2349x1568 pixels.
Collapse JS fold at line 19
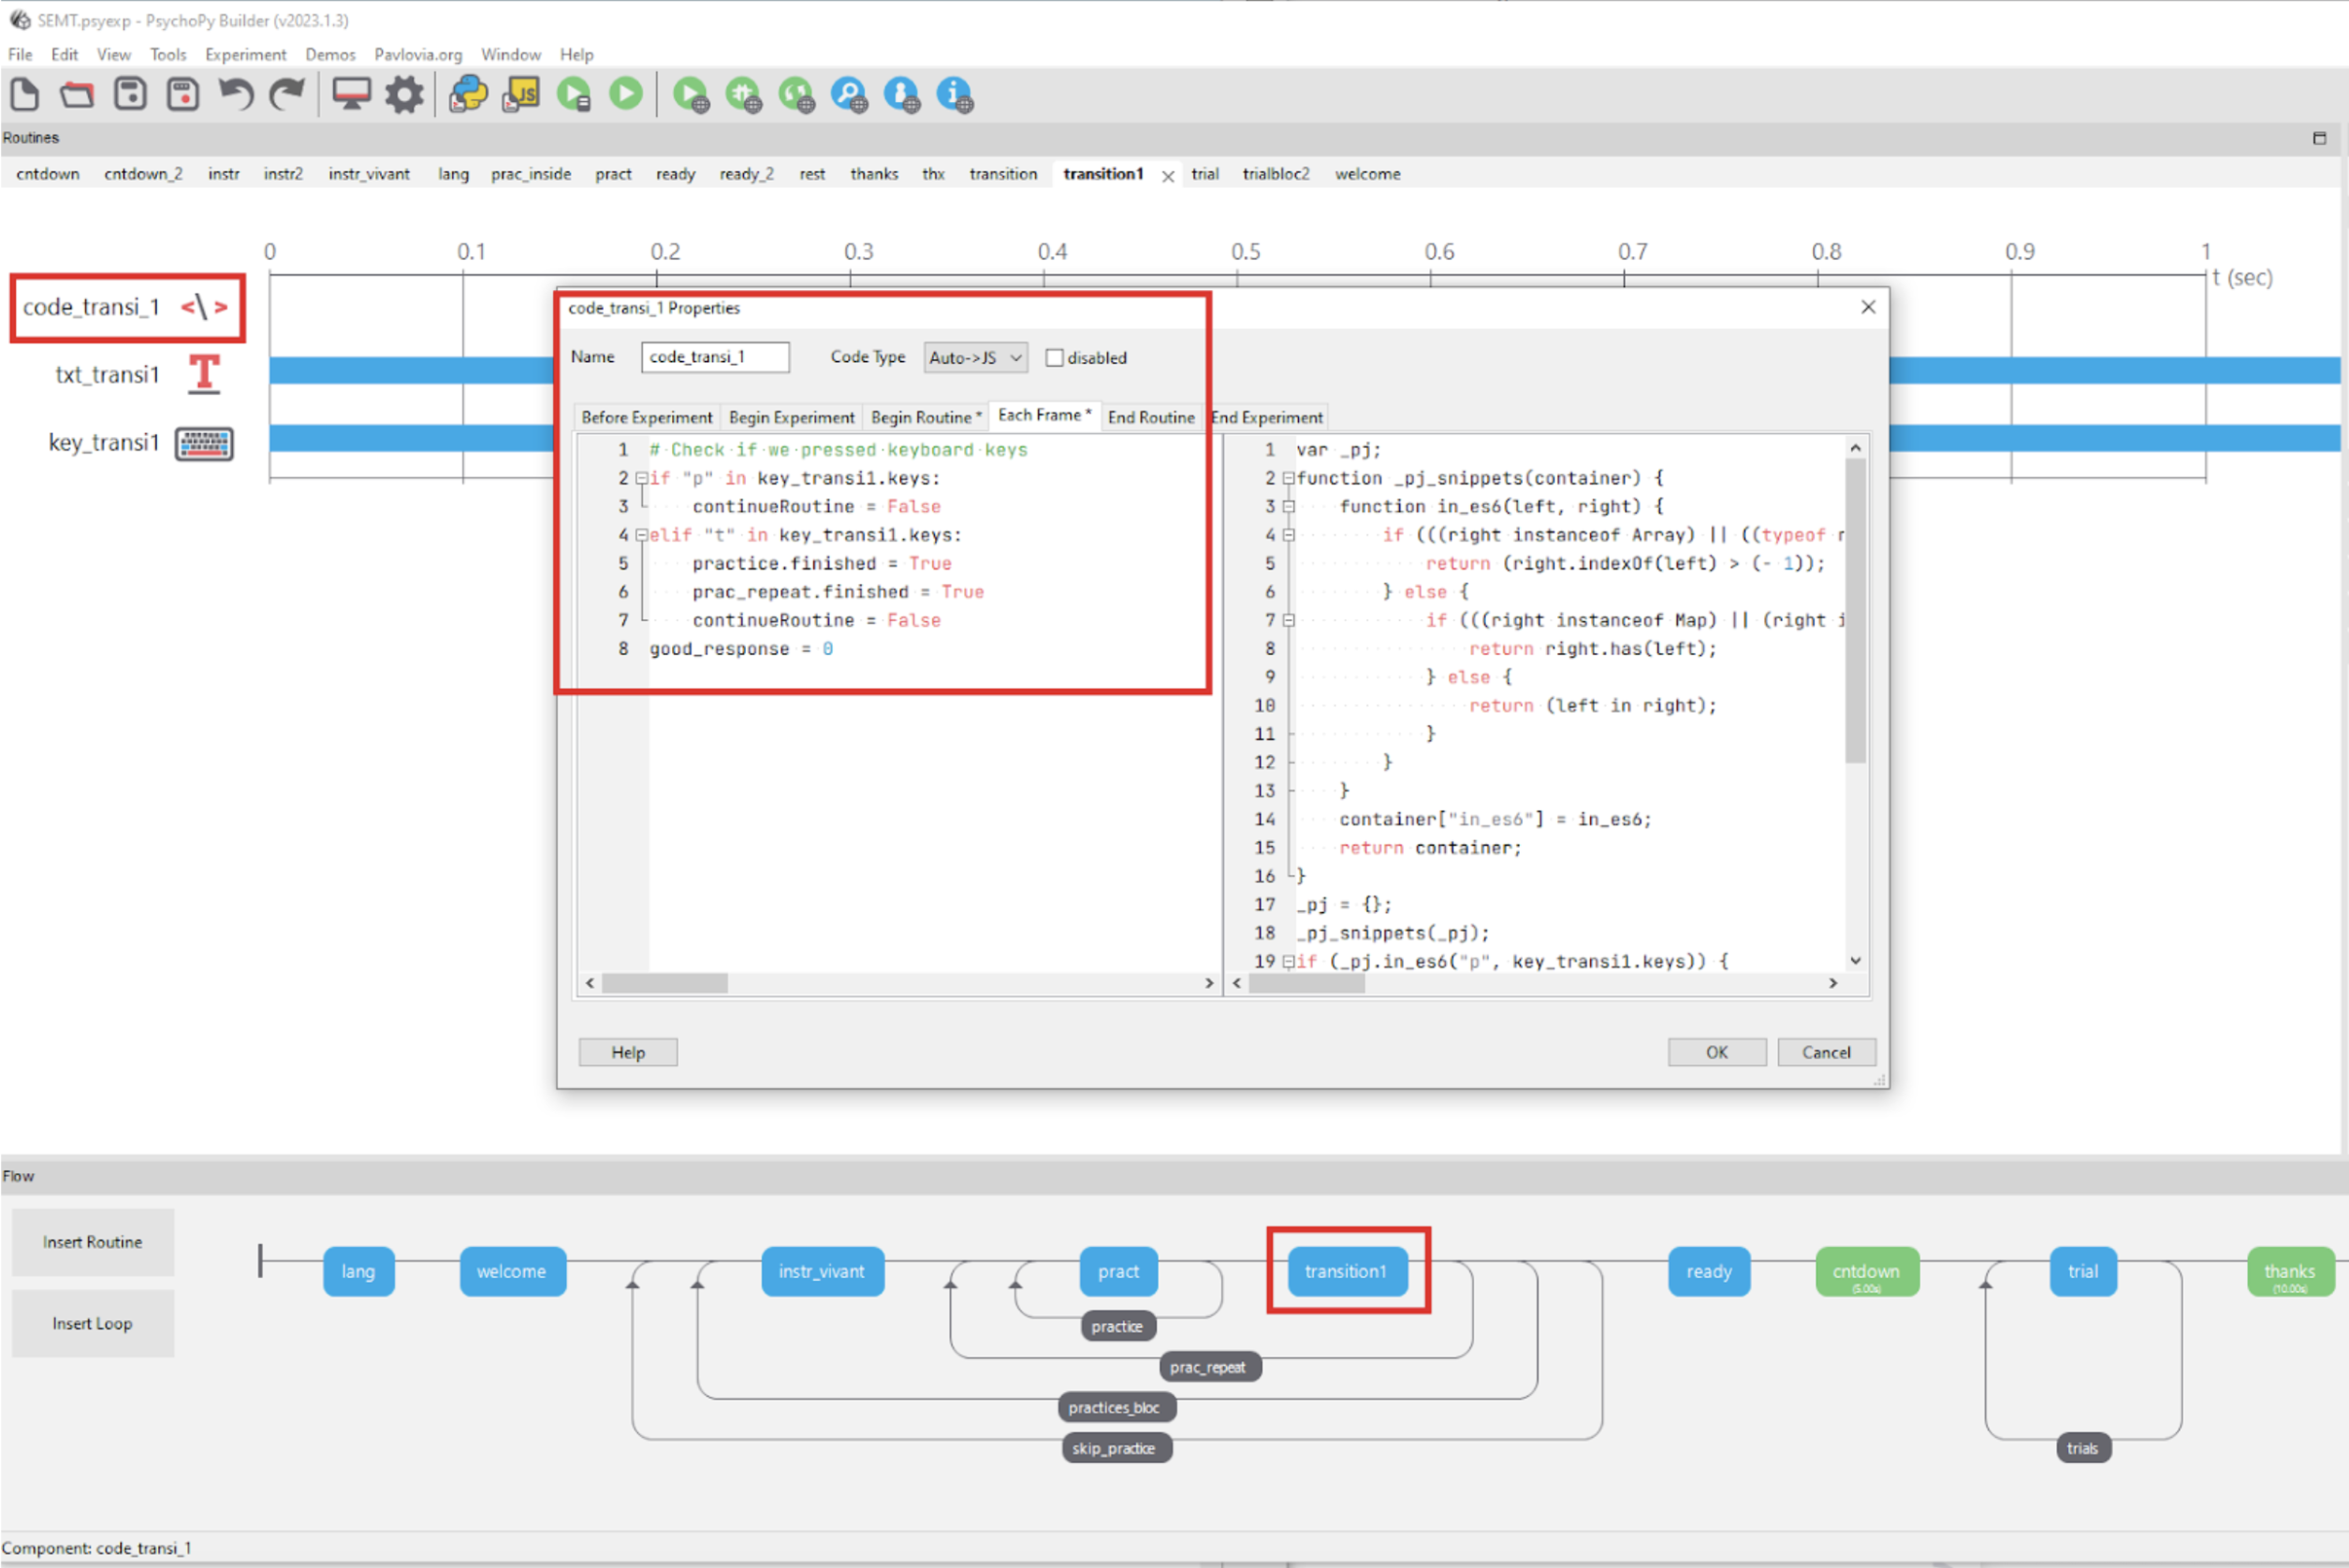1288,962
